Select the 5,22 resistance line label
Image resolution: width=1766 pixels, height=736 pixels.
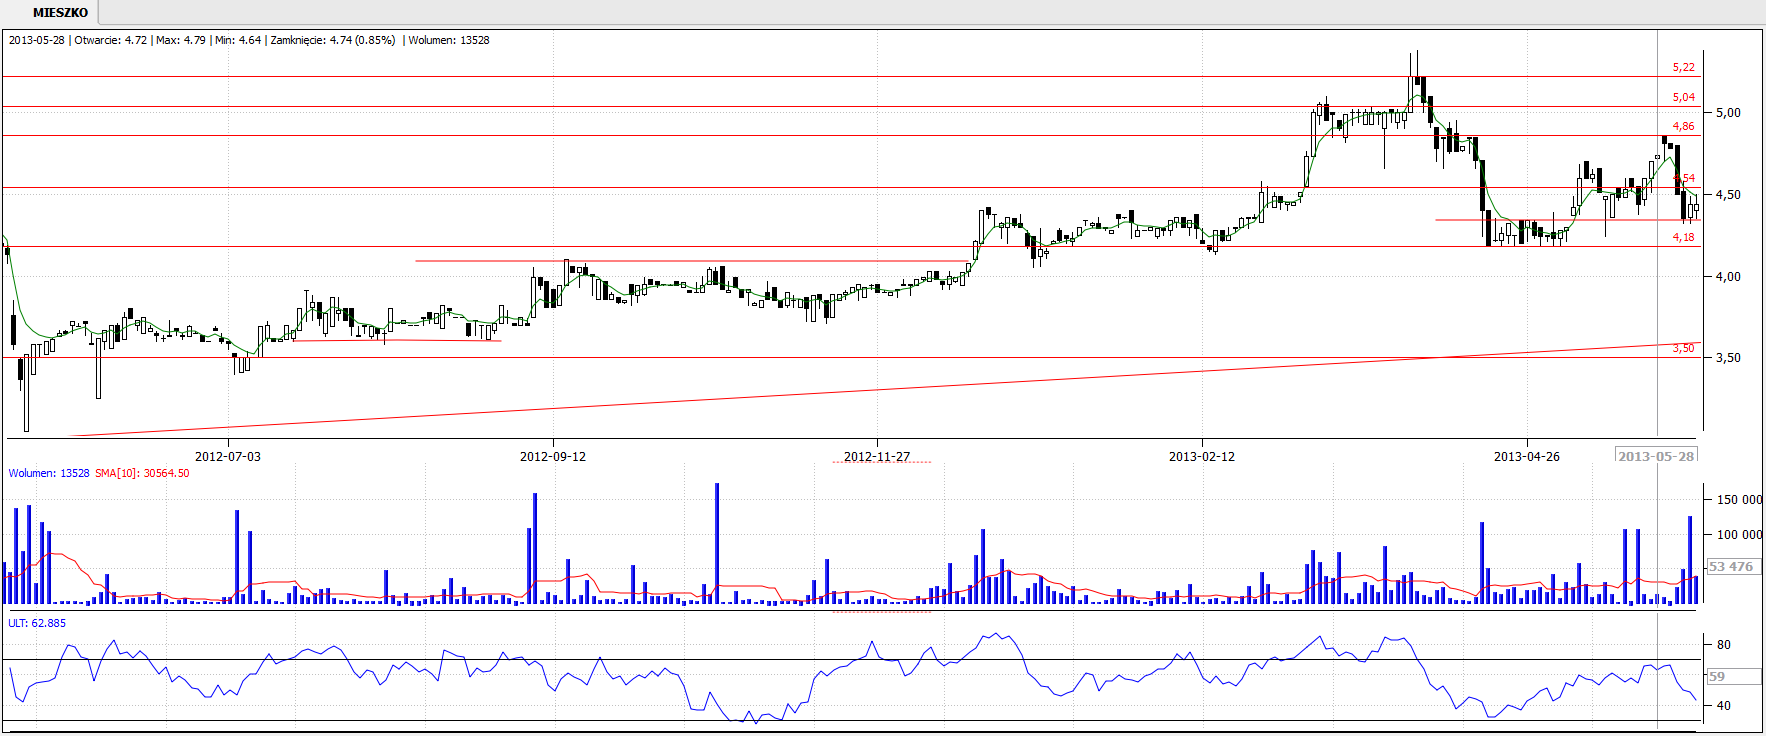pos(1684,68)
